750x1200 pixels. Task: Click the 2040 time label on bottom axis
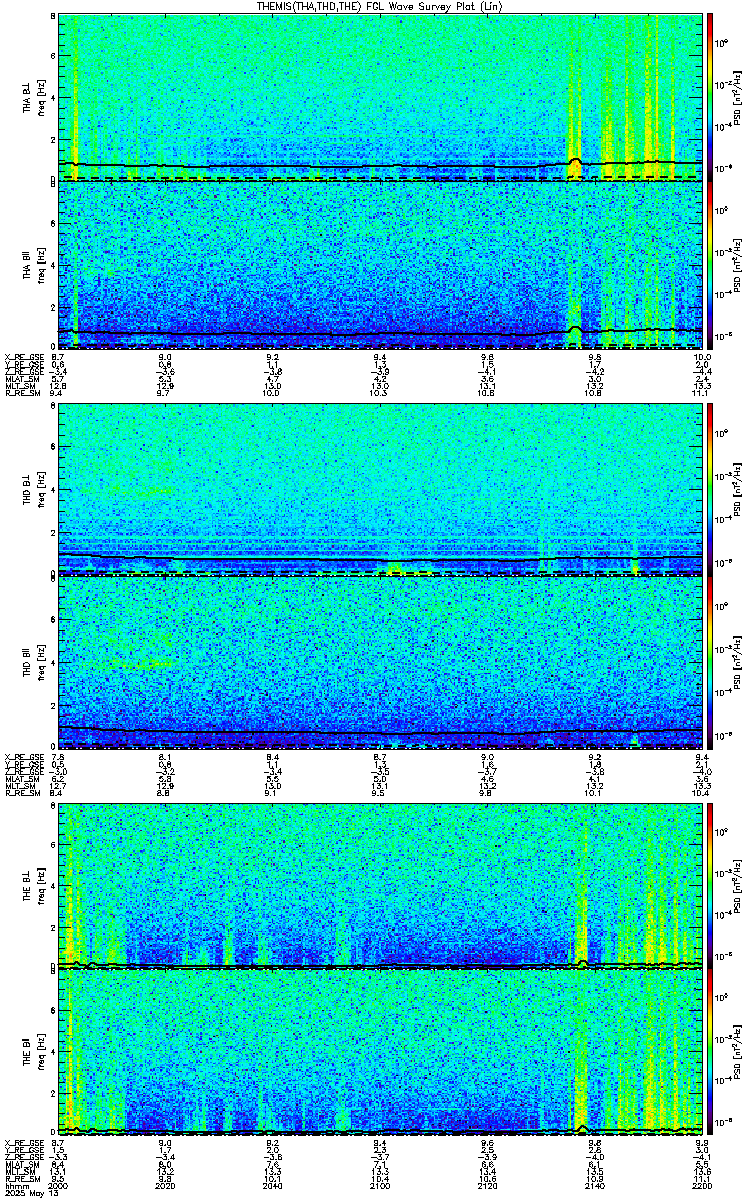click(x=273, y=1185)
